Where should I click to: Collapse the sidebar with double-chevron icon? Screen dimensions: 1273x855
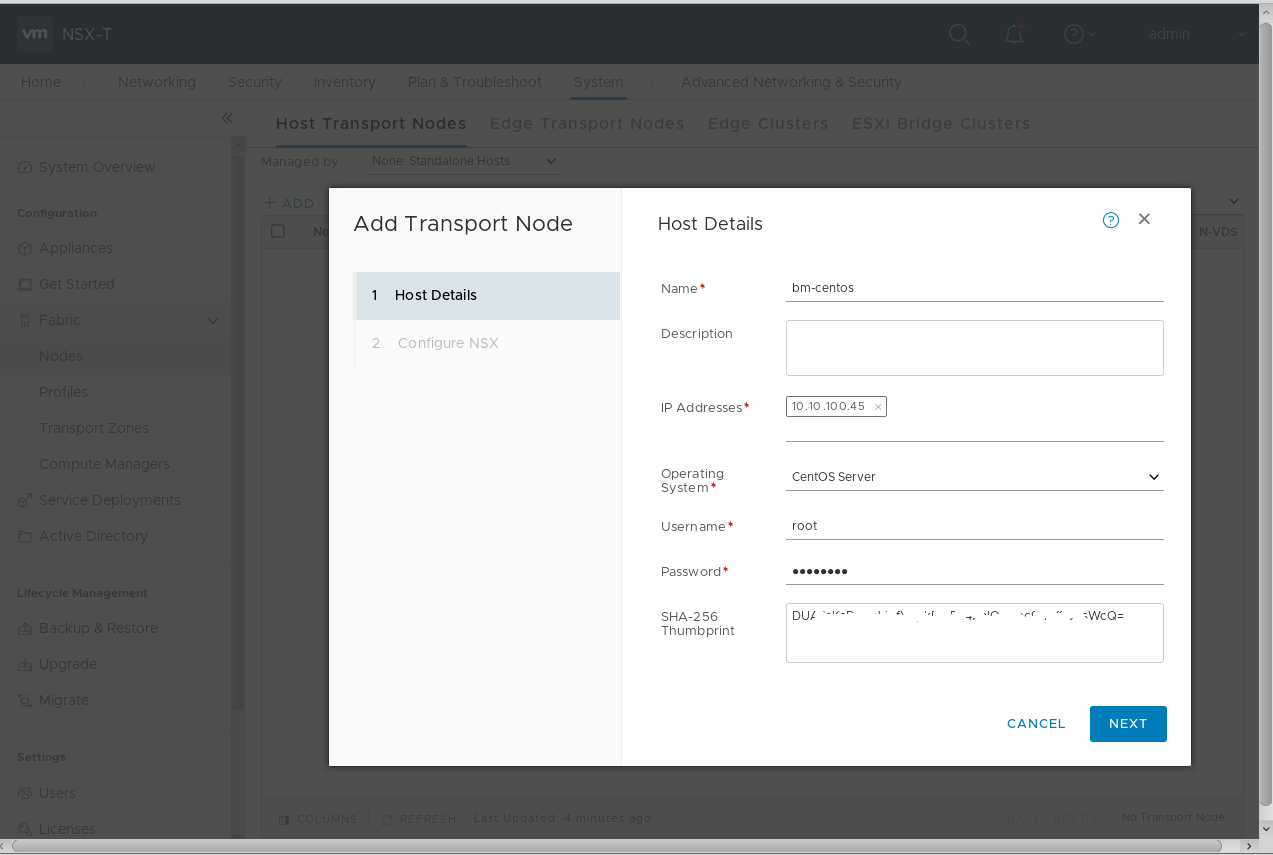(227, 118)
